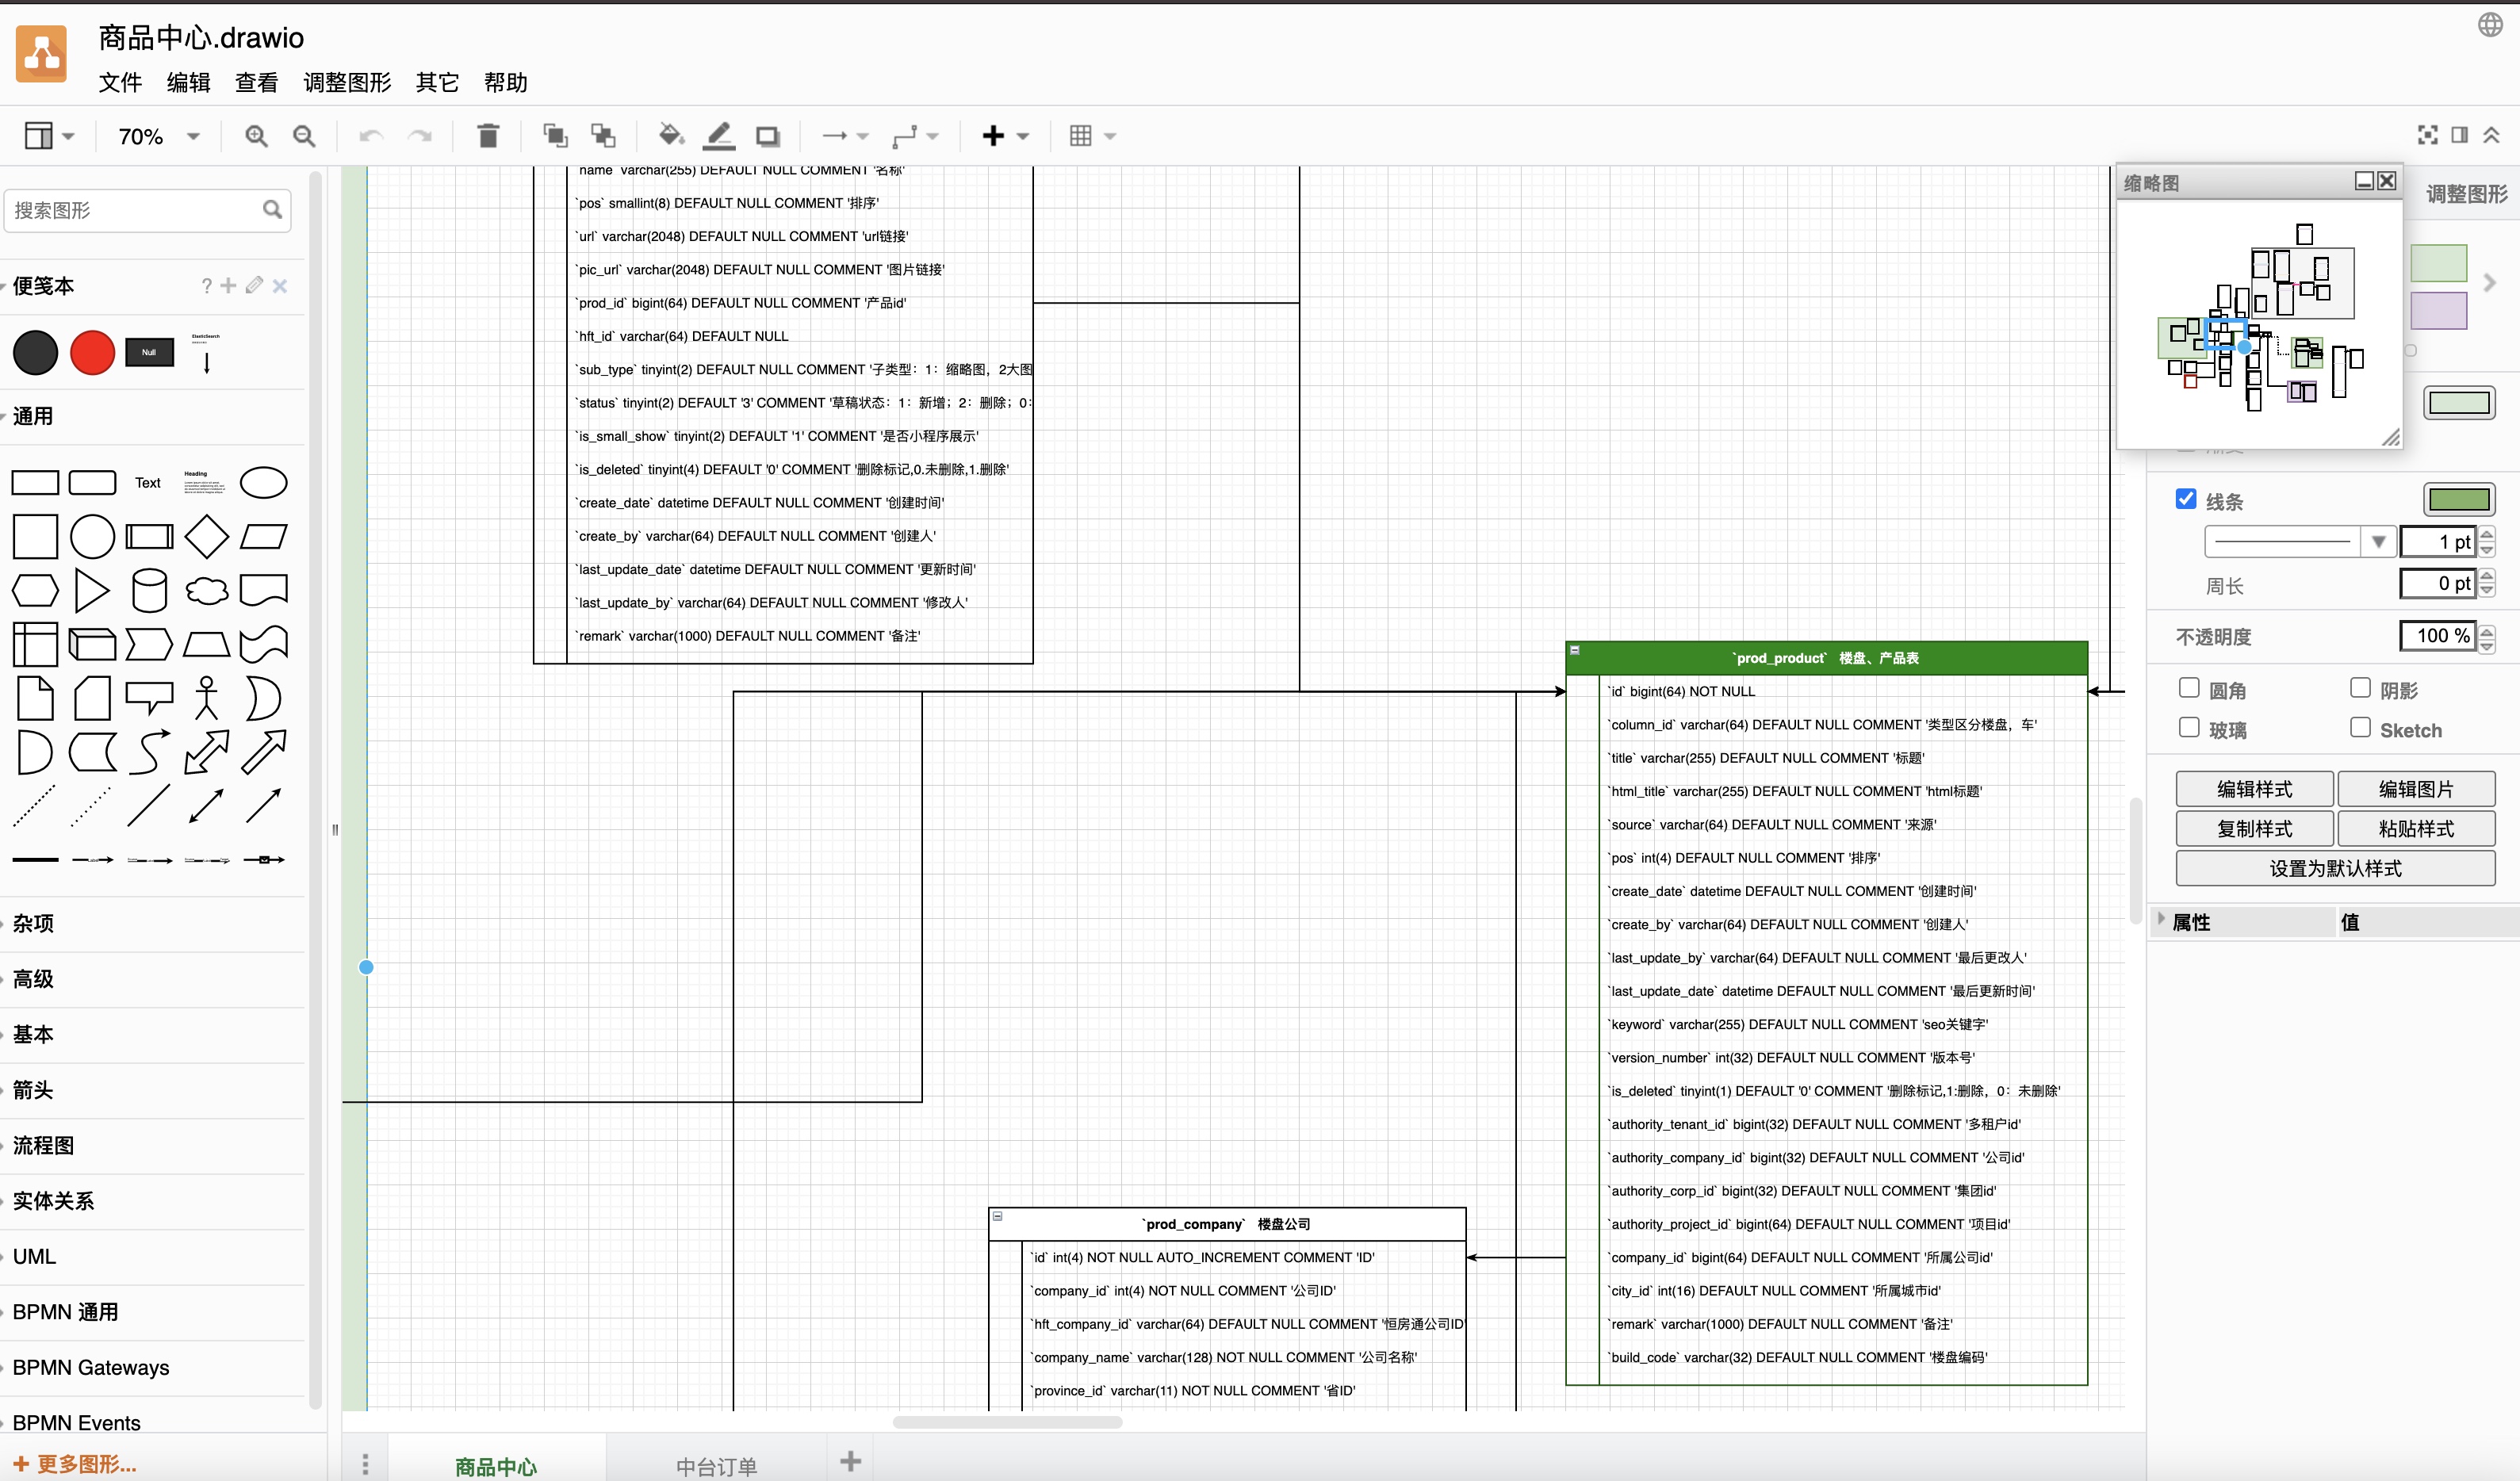This screenshot has height=1481, width=2520.
Task: Click the shadow toggle toolbar icon
Action: tap(767, 136)
